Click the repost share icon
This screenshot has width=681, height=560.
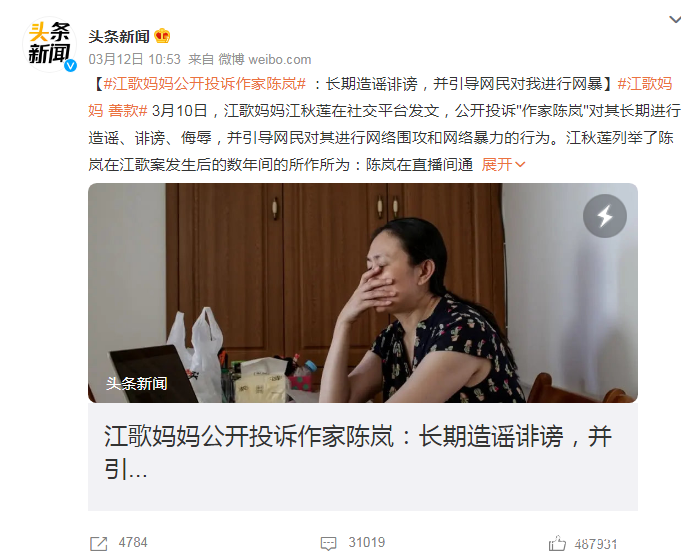pos(99,543)
